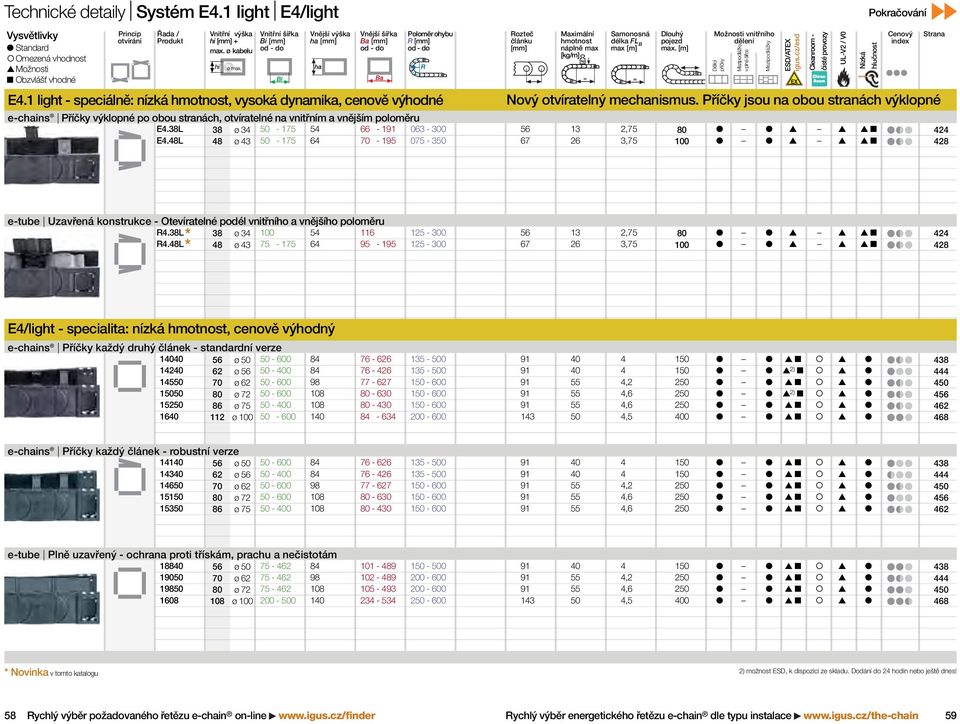Click the yellow 'E4.1 light - speciálně' section banner
This screenshot has height=724, width=960.
[x=480, y=100]
